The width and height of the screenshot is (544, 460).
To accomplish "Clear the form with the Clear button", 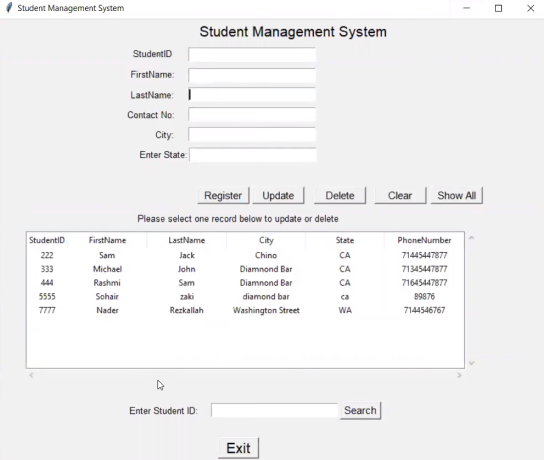I will click(400, 196).
